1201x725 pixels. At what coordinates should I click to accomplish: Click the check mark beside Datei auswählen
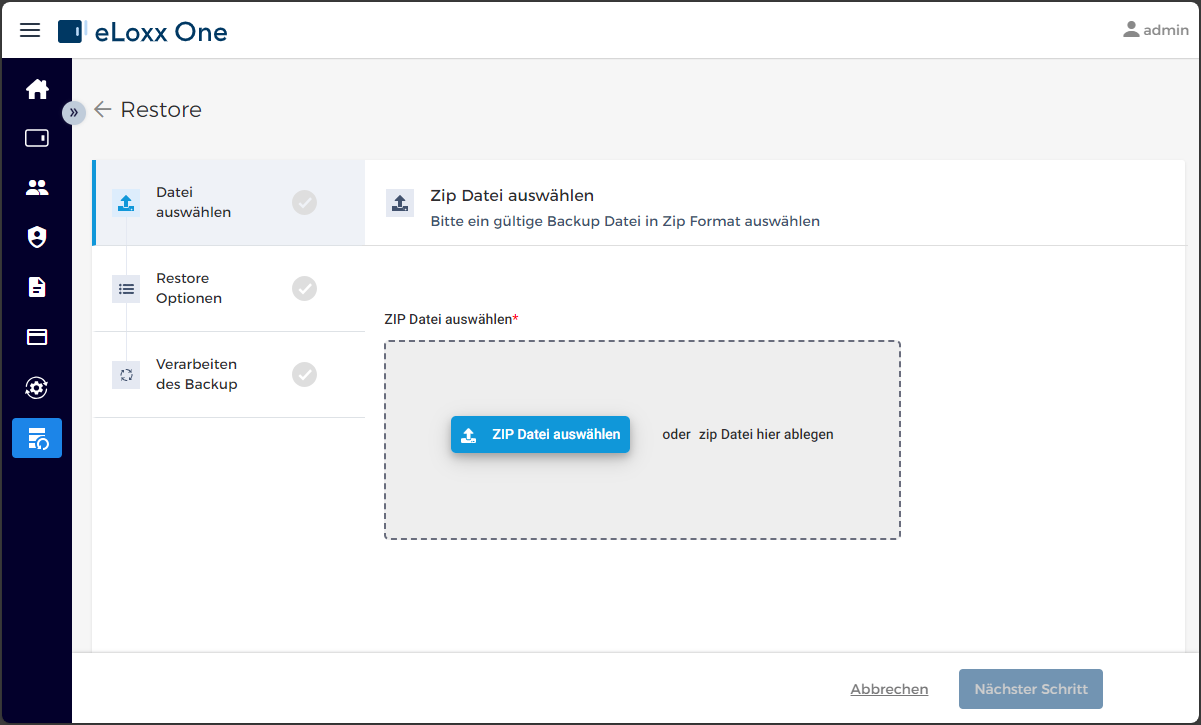tap(304, 202)
